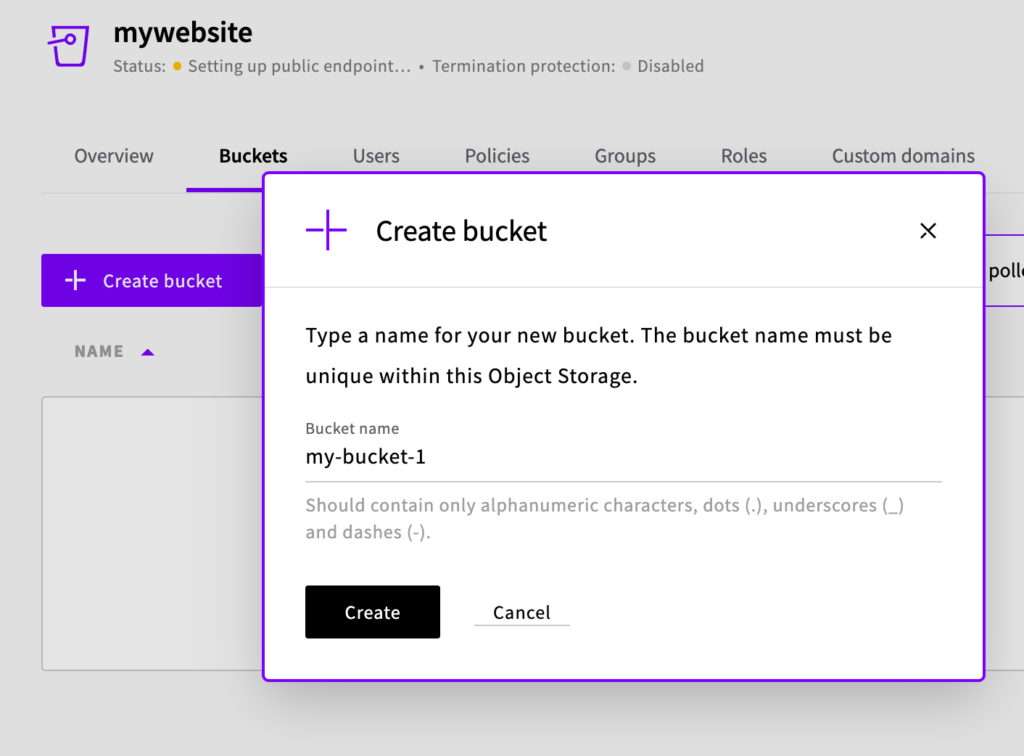1024x756 pixels.
Task: Click the Create bucket dialog title
Action: 461,231
